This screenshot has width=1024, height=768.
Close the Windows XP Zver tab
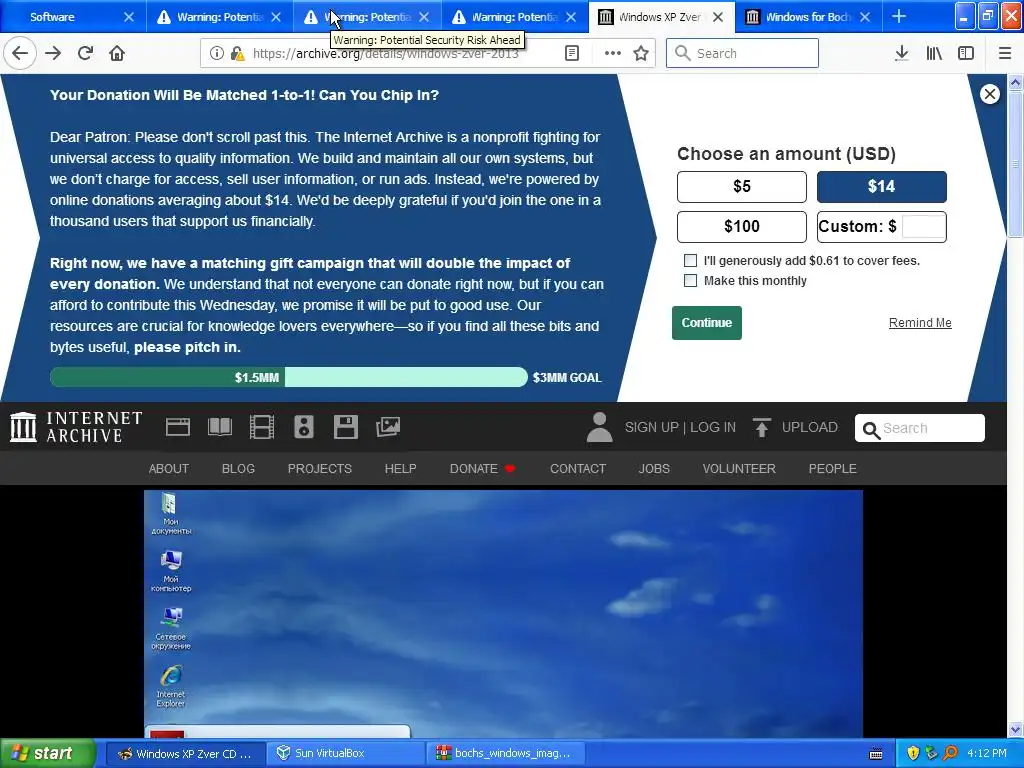point(718,17)
